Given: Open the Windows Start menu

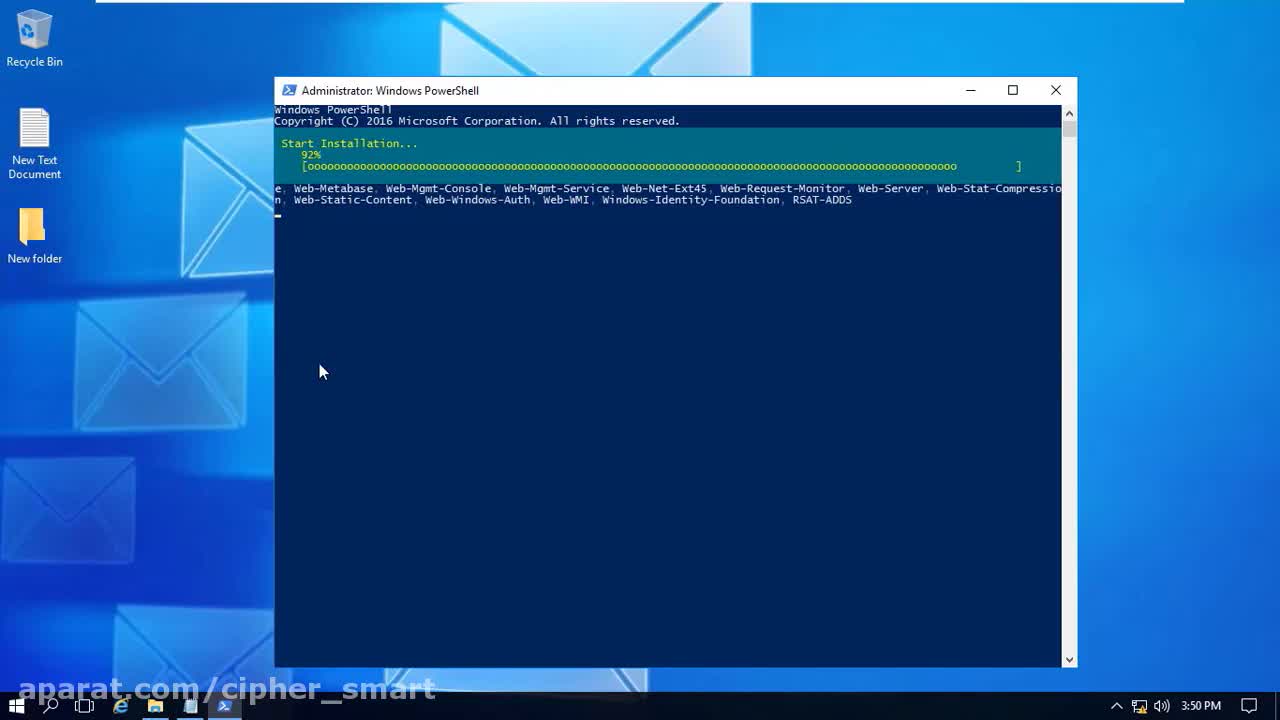Looking at the screenshot, I should point(16,706).
